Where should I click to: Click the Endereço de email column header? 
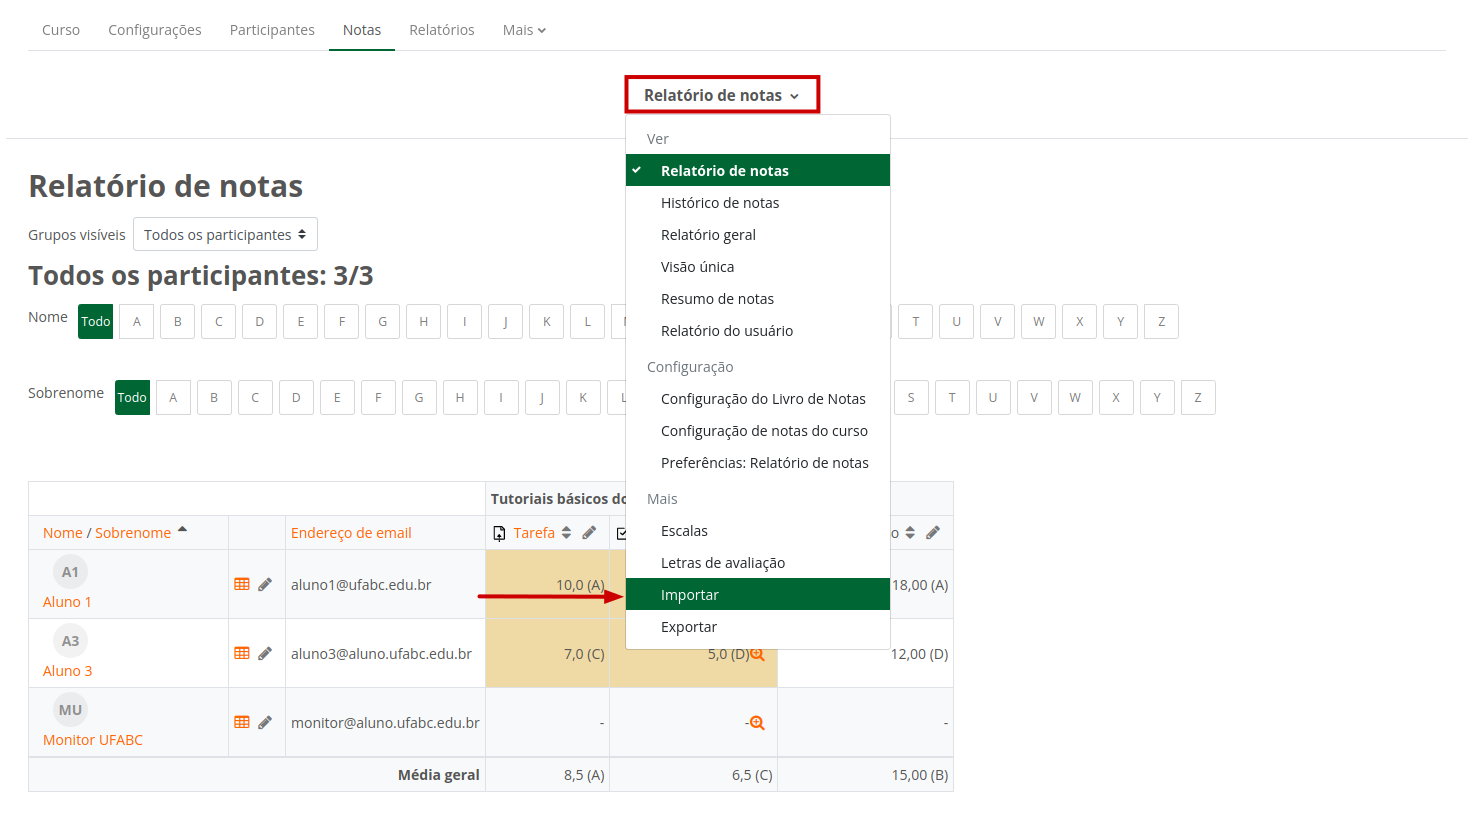point(351,533)
